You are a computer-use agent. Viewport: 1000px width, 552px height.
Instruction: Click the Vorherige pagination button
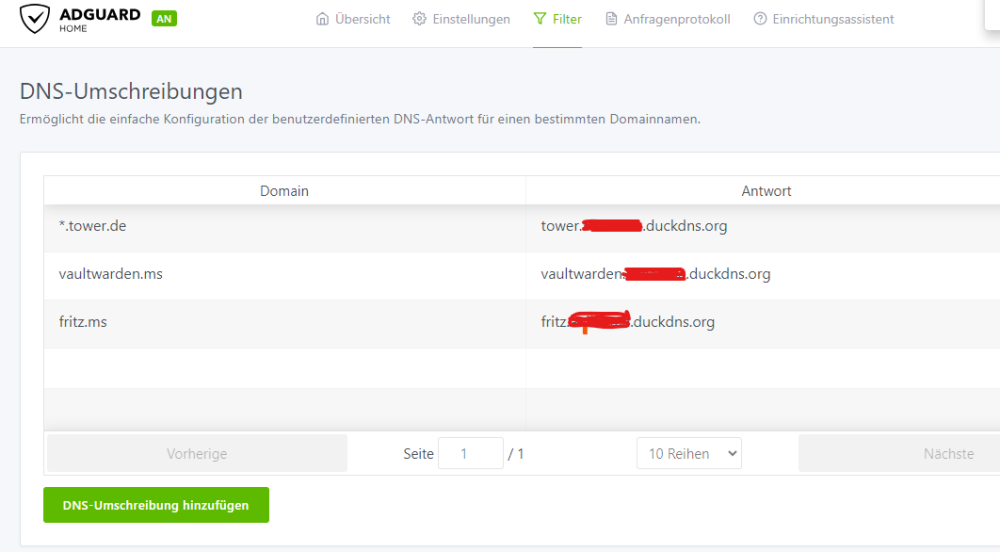coord(197,454)
